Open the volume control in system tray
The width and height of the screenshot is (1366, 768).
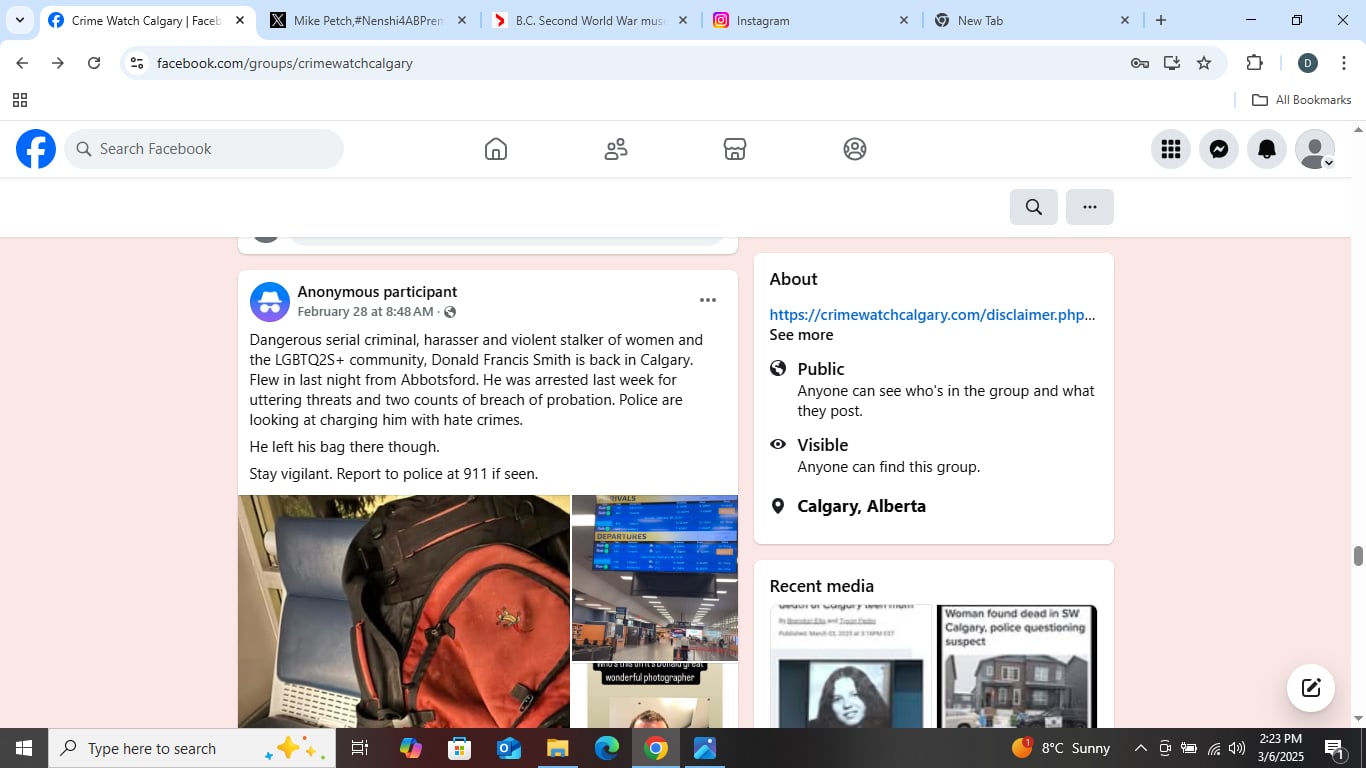[1237, 748]
